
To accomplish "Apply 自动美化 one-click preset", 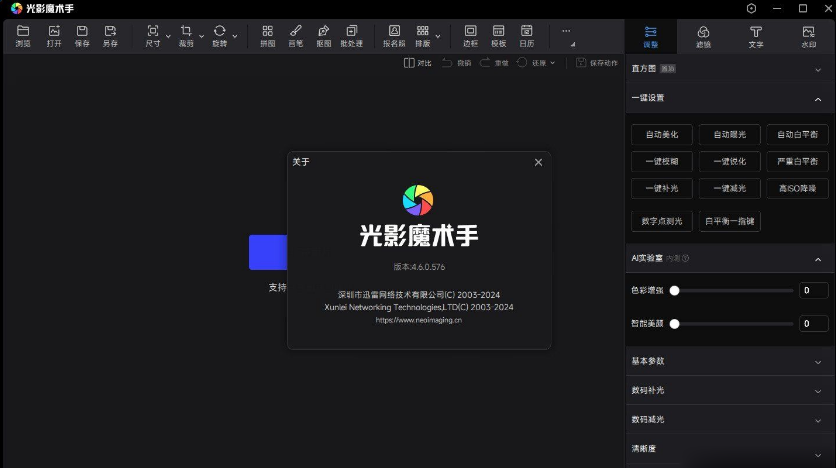I will point(662,134).
